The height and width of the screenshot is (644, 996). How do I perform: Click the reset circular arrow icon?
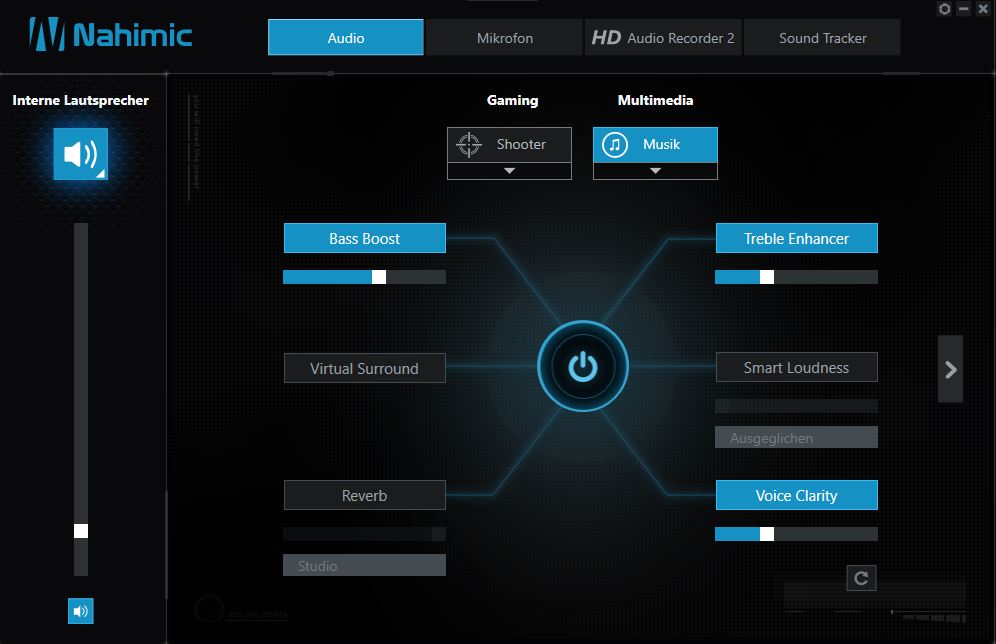[x=860, y=578]
